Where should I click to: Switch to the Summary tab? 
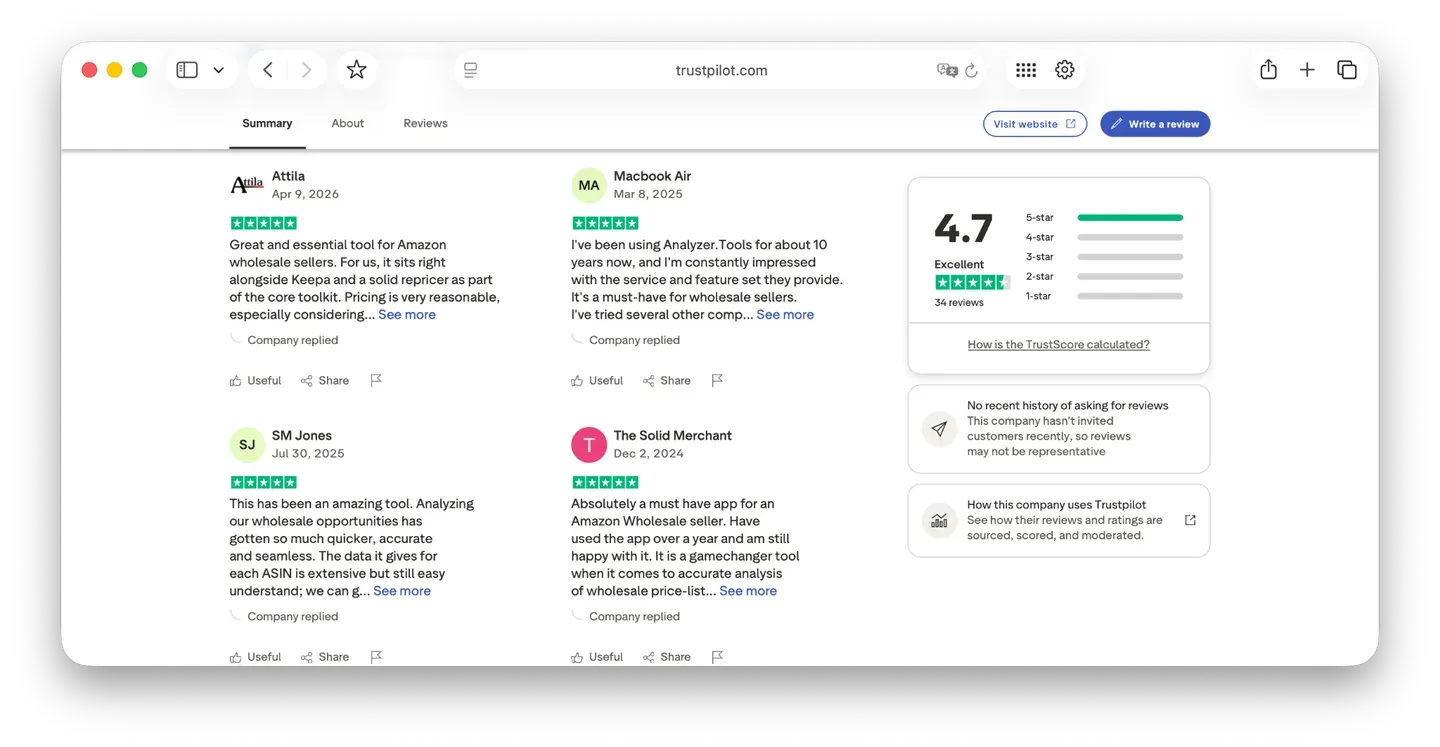[267, 124]
